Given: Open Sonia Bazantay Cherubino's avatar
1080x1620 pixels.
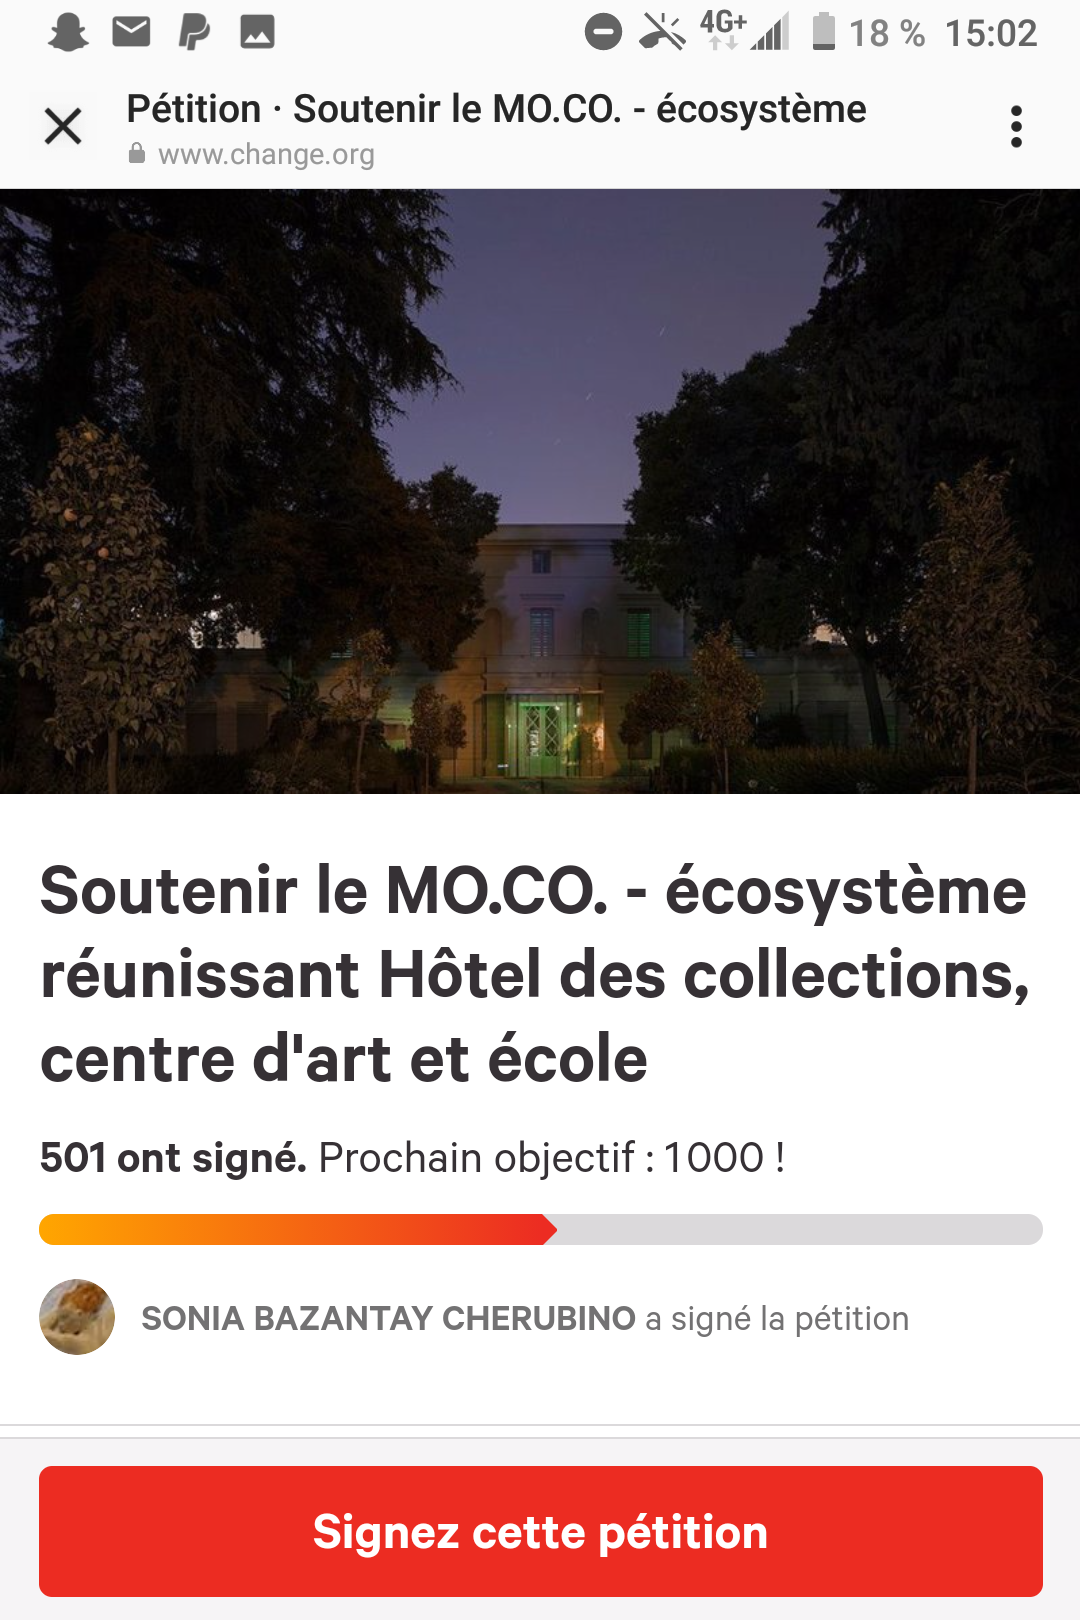Looking at the screenshot, I should [77, 1317].
